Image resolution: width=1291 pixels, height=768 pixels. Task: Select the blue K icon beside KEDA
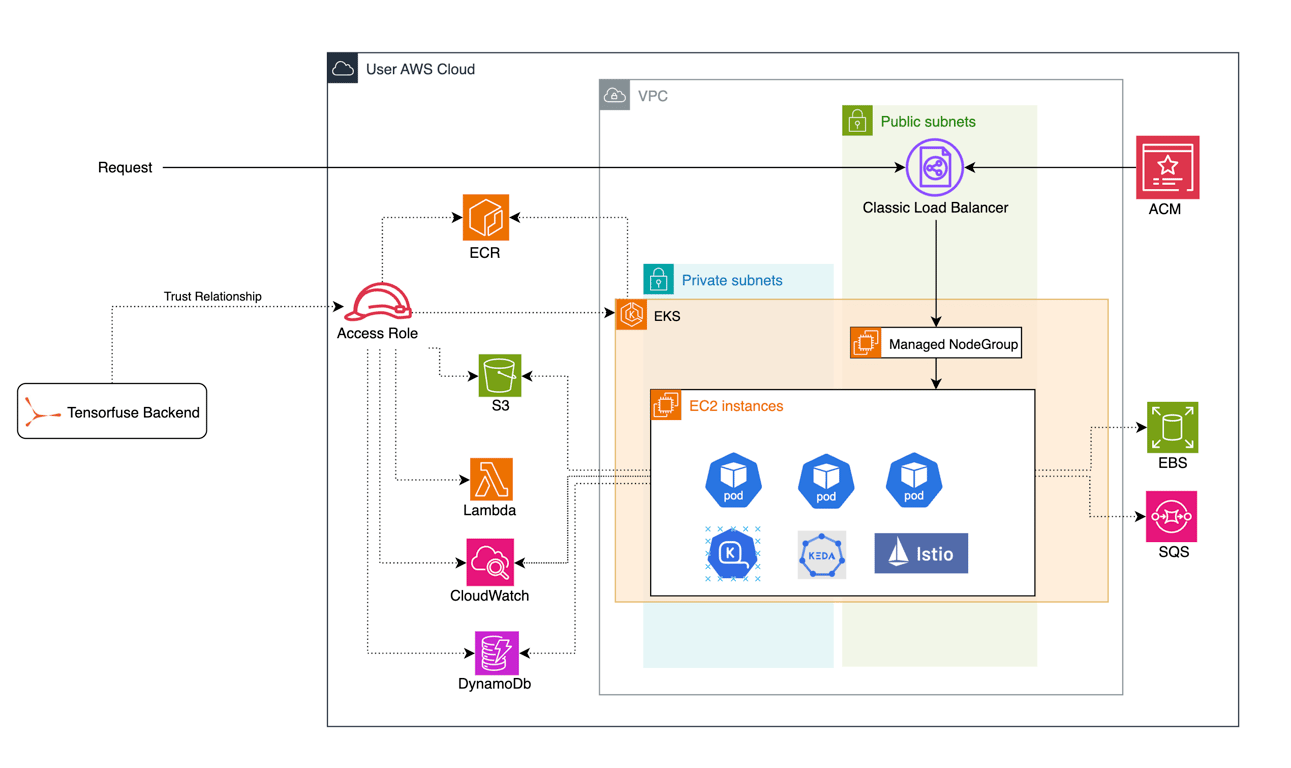point(733,553)
